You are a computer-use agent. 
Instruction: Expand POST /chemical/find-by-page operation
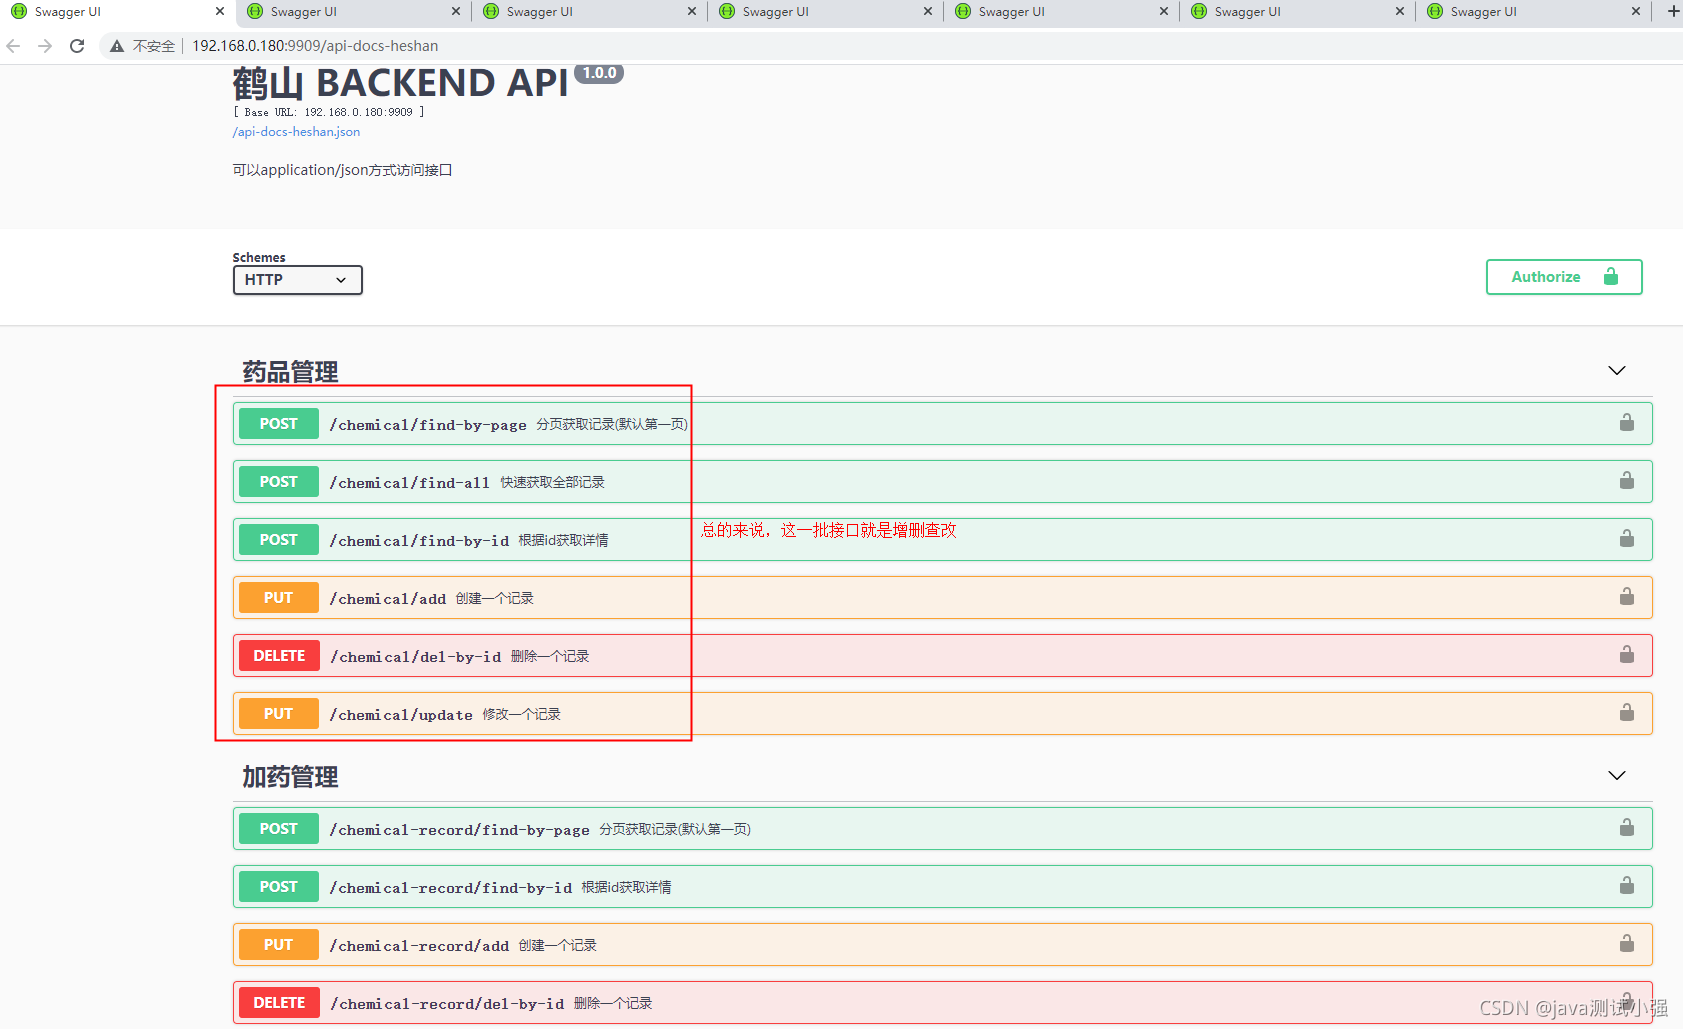click(942, 424)
